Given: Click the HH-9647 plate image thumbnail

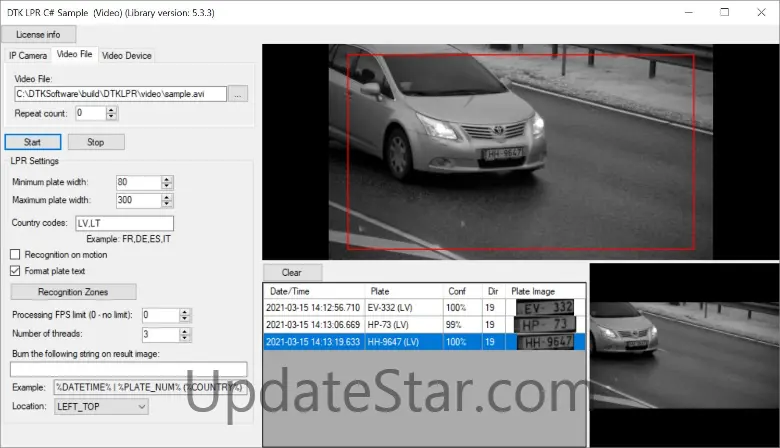Looking at the screenshot, I should tap(545, 342).
